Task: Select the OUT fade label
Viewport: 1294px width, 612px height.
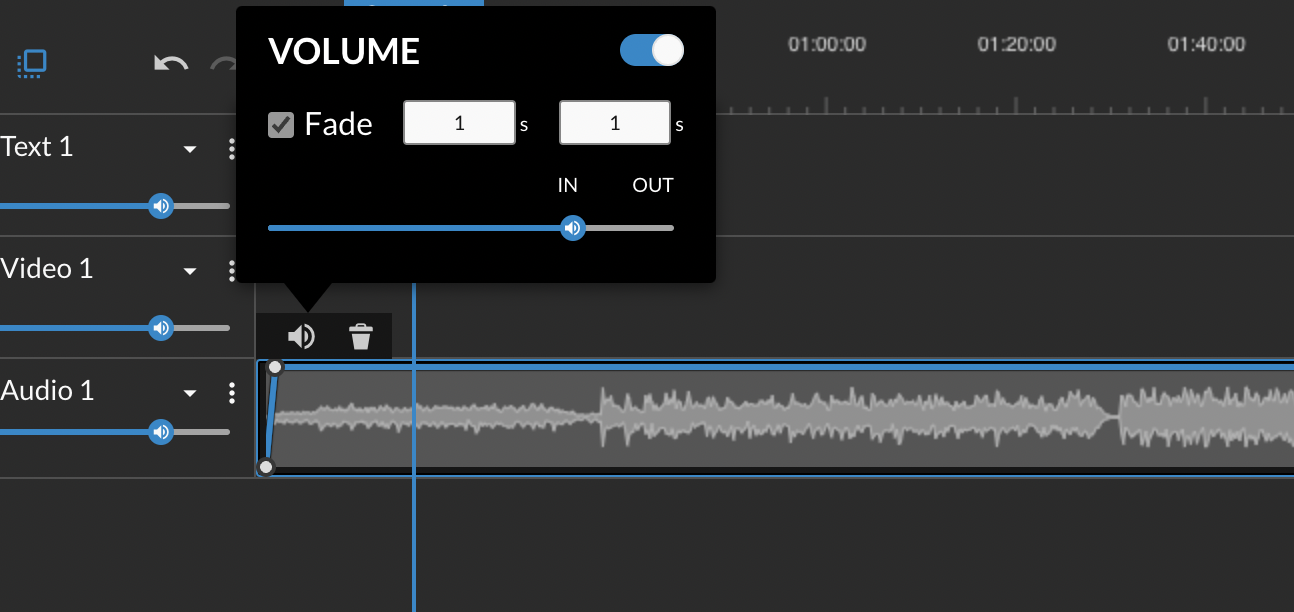Action: [652, 185]
